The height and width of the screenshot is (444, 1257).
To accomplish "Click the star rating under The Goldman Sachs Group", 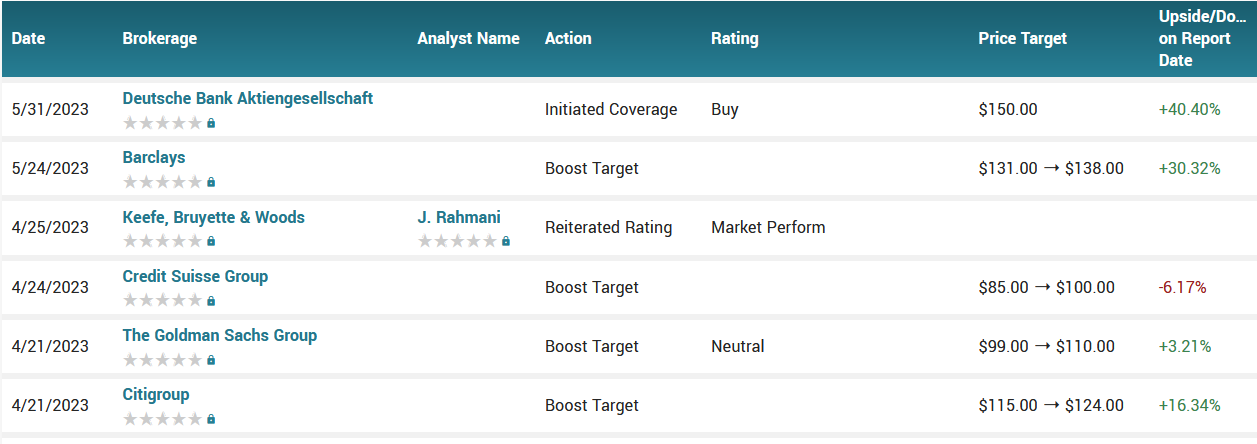I will coord(162,360).
